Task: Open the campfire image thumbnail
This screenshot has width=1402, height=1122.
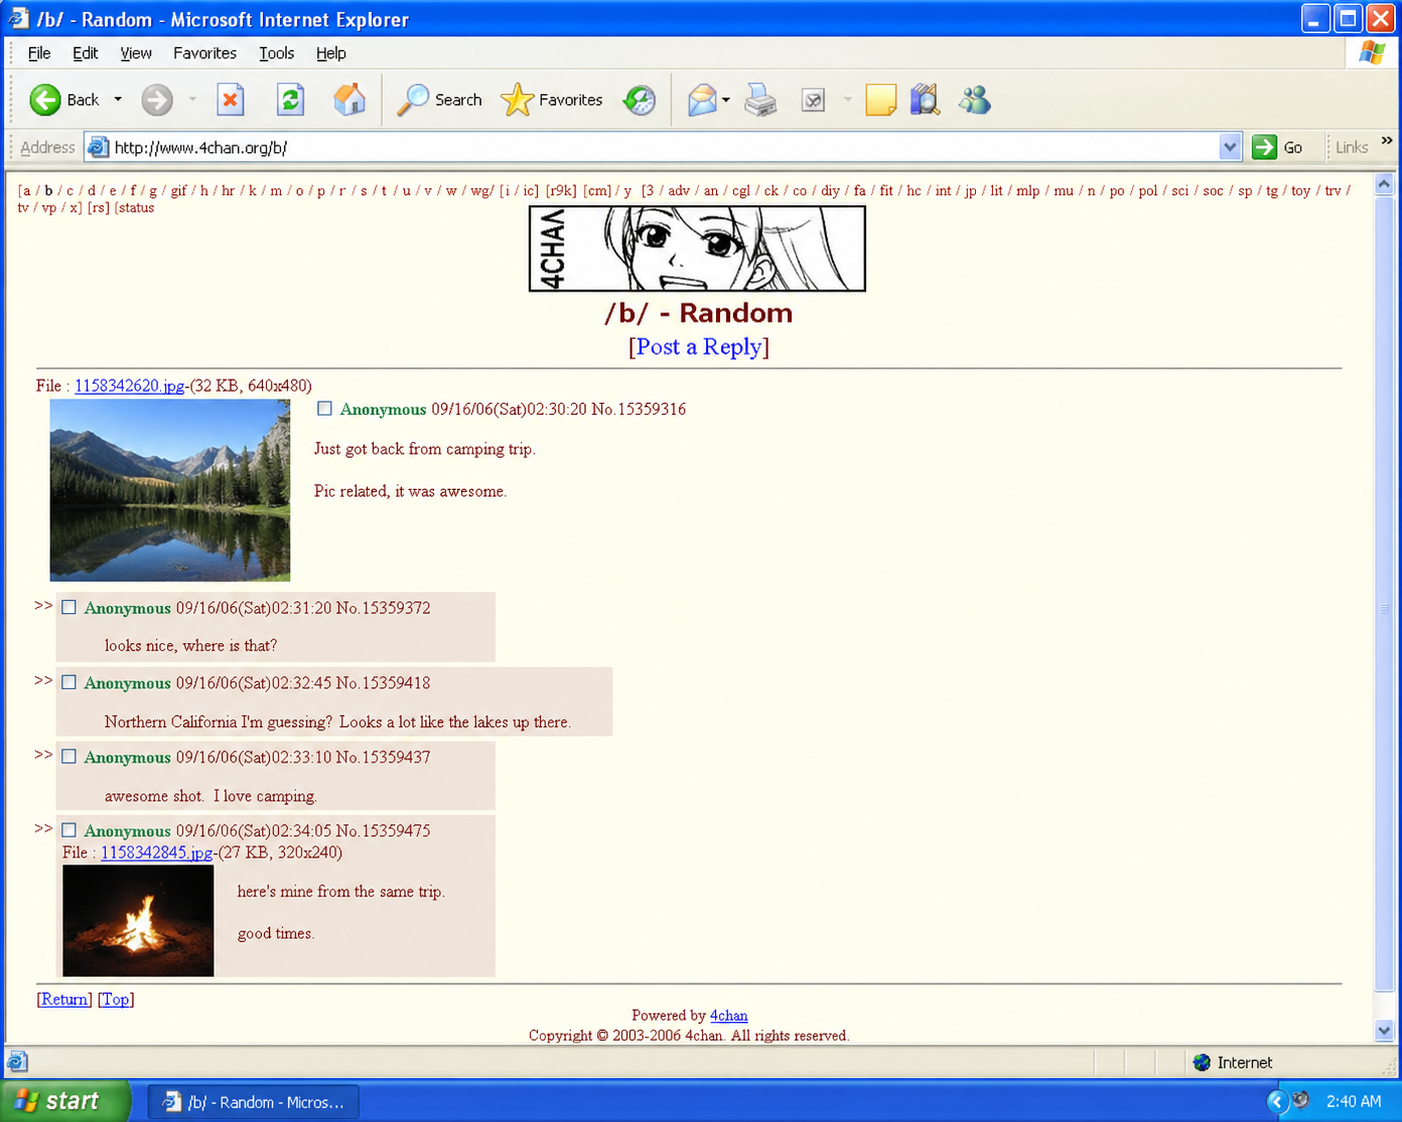Action: coord(138,921)
